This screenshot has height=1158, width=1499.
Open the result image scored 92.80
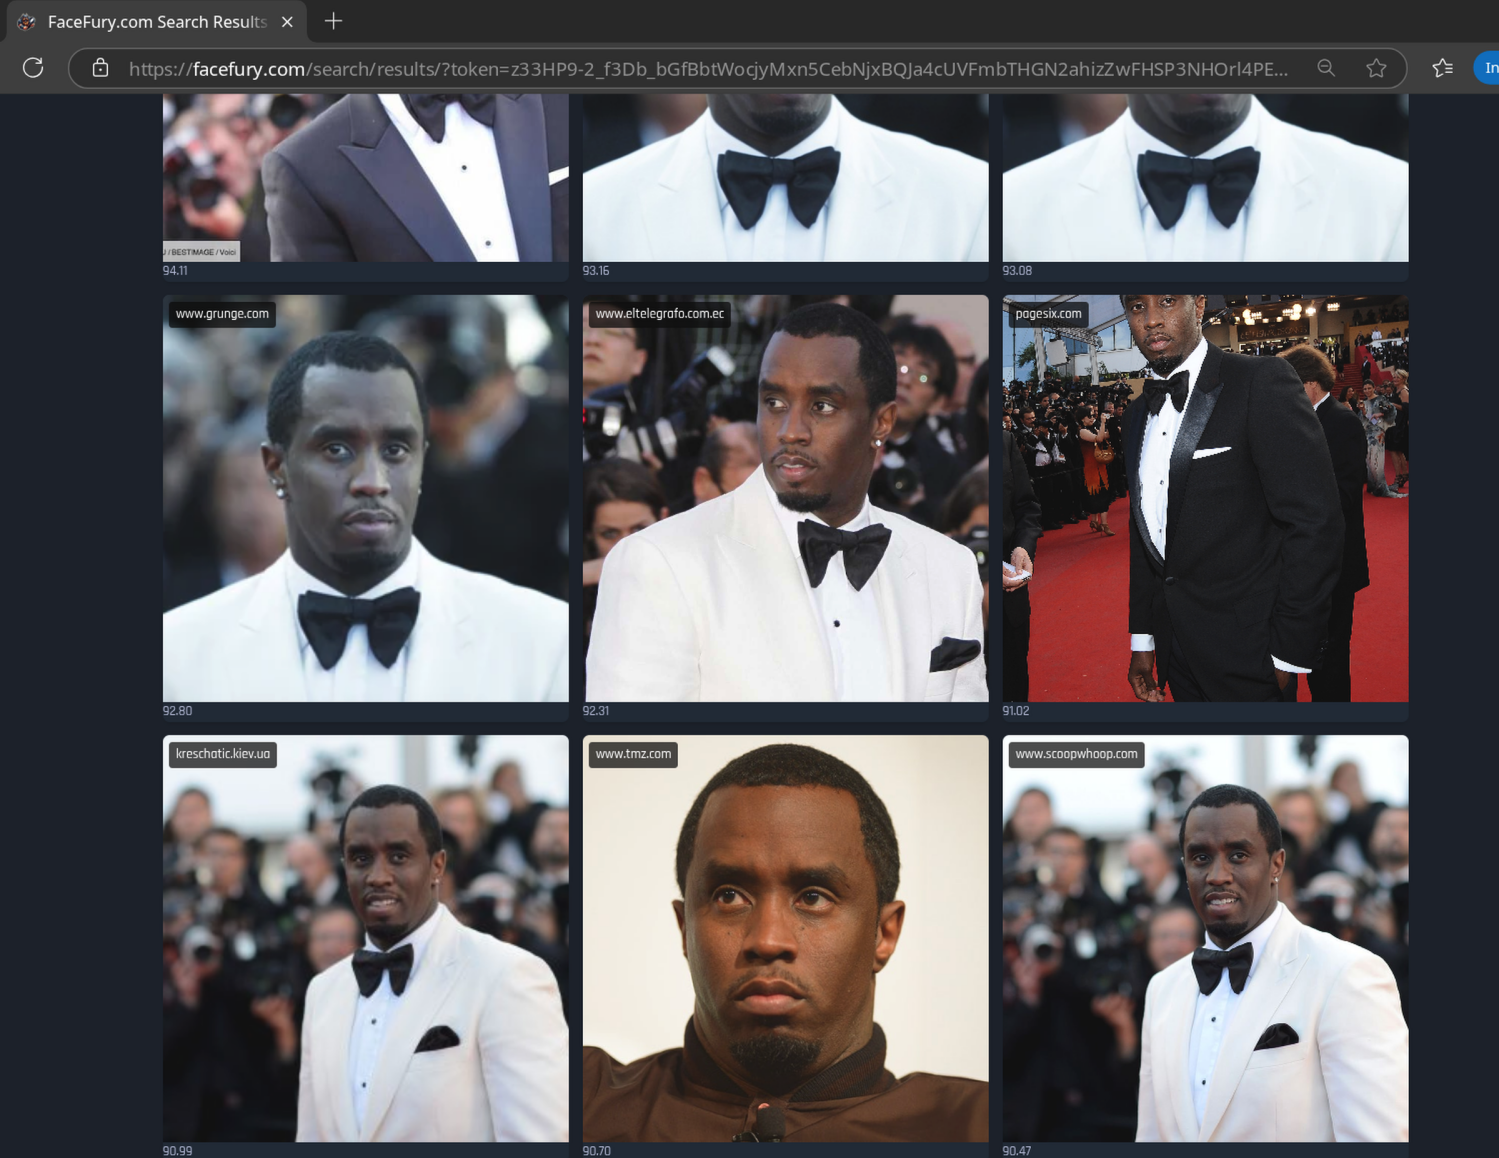click(366, 498)
